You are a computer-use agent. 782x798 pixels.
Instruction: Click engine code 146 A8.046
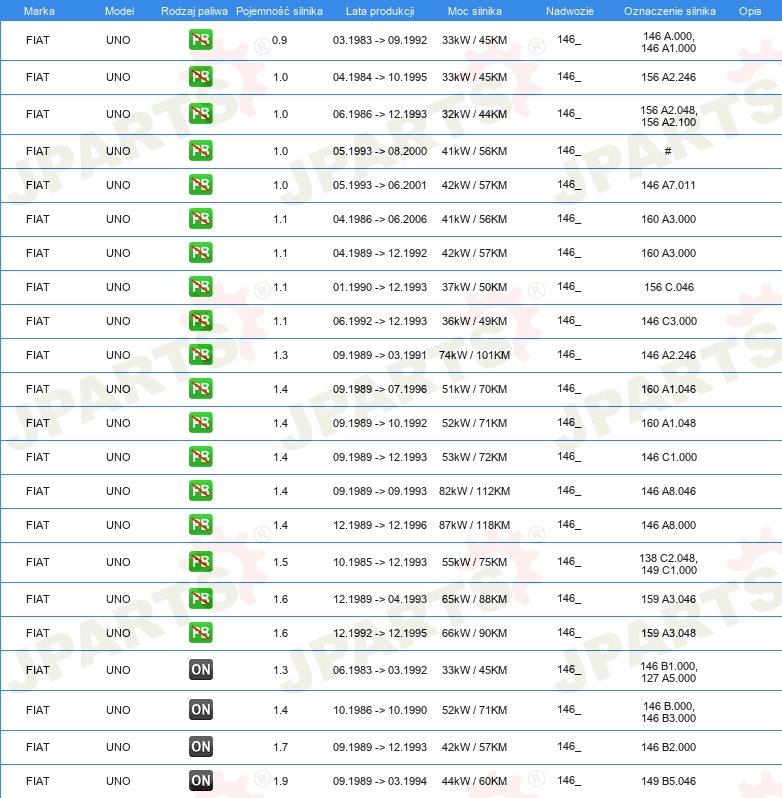click(669, 491)
